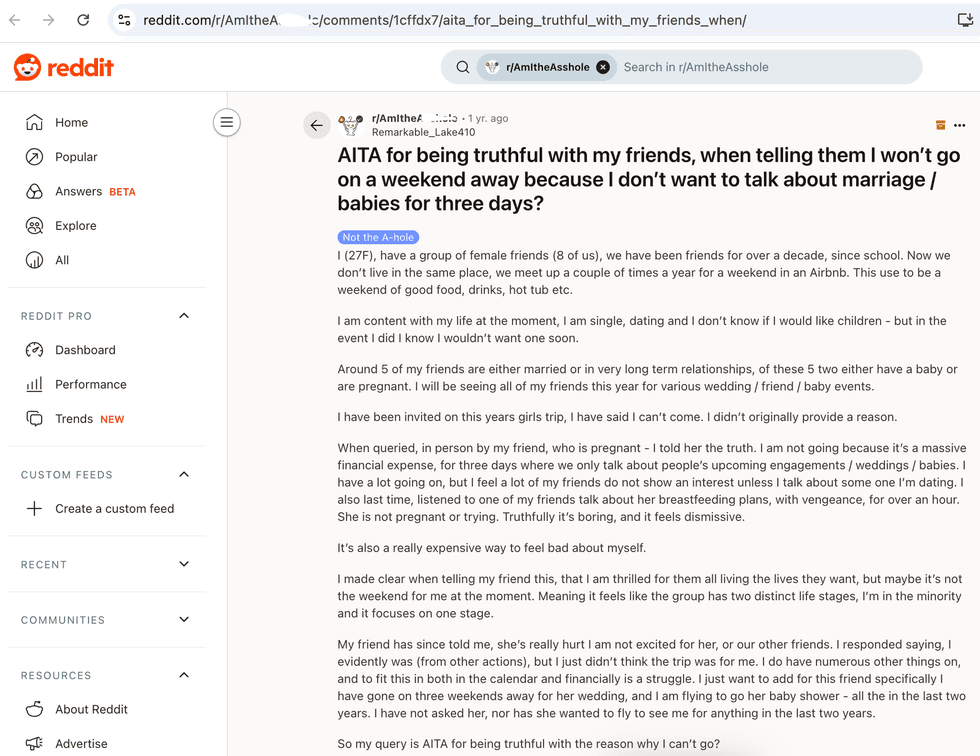Click the CUSTOM FEEDS section heading

[67, 475]
